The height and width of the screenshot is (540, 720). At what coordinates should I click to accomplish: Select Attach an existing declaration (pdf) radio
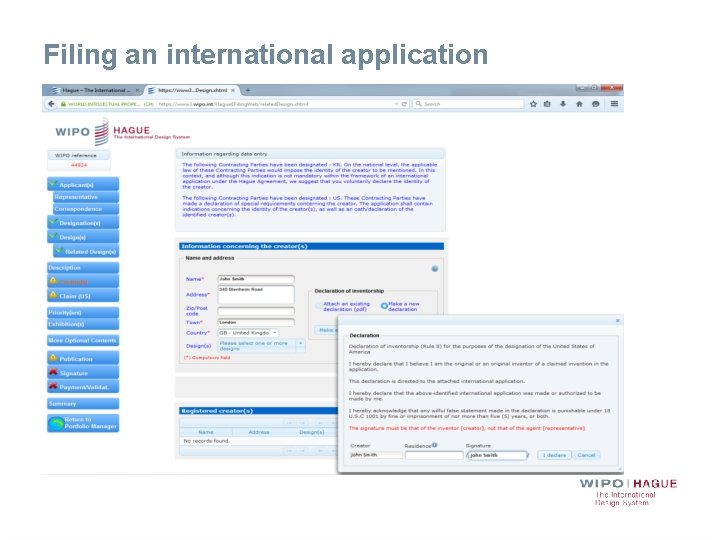(319, 306)
